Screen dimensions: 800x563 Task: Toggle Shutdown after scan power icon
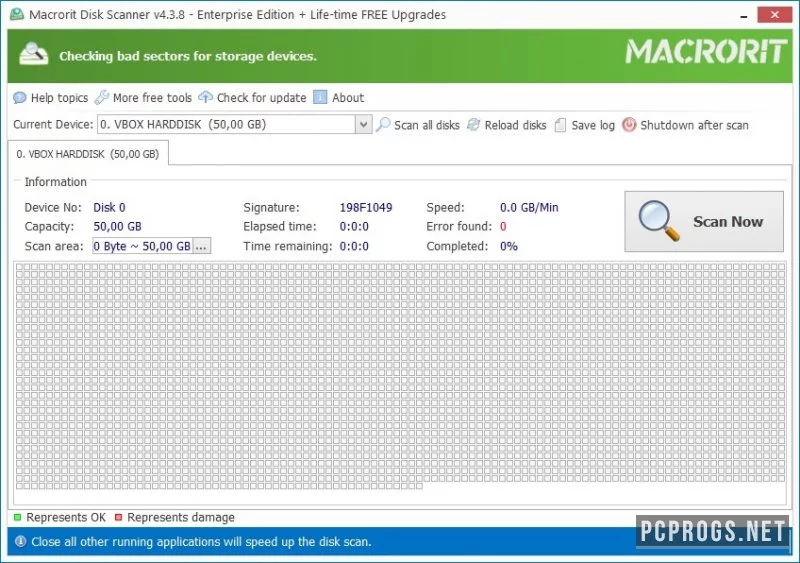click(629, 125)
